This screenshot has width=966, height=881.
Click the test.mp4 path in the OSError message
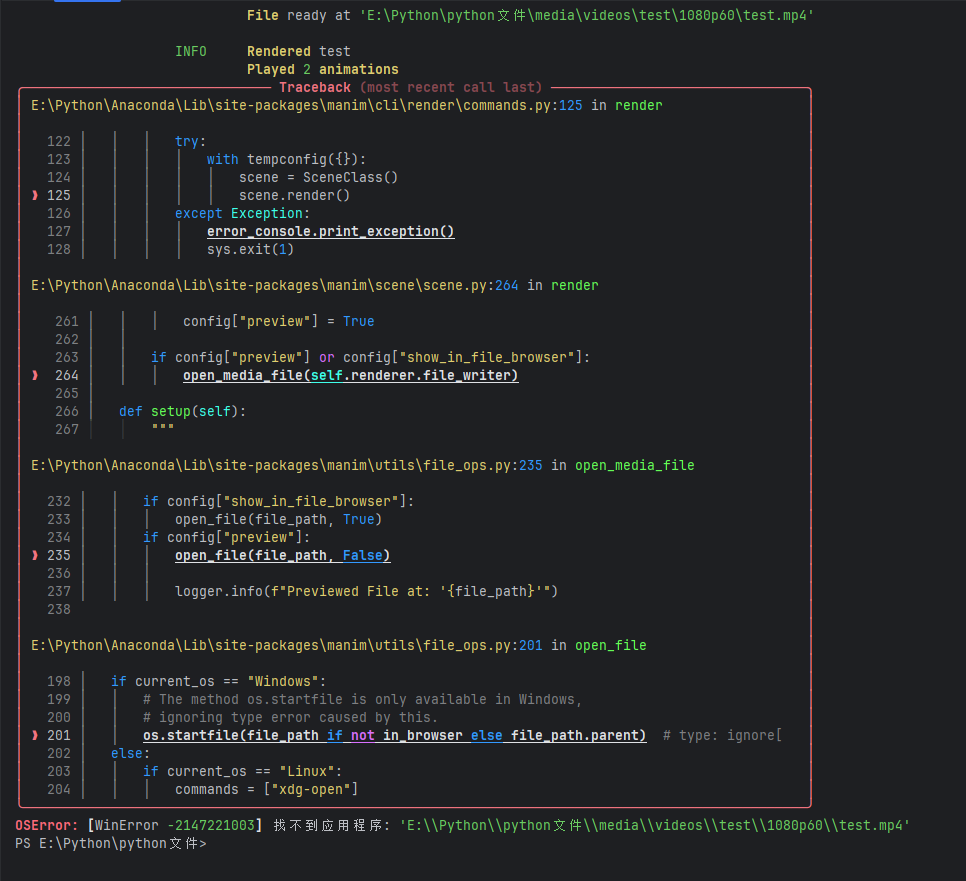tap(655, 826)
